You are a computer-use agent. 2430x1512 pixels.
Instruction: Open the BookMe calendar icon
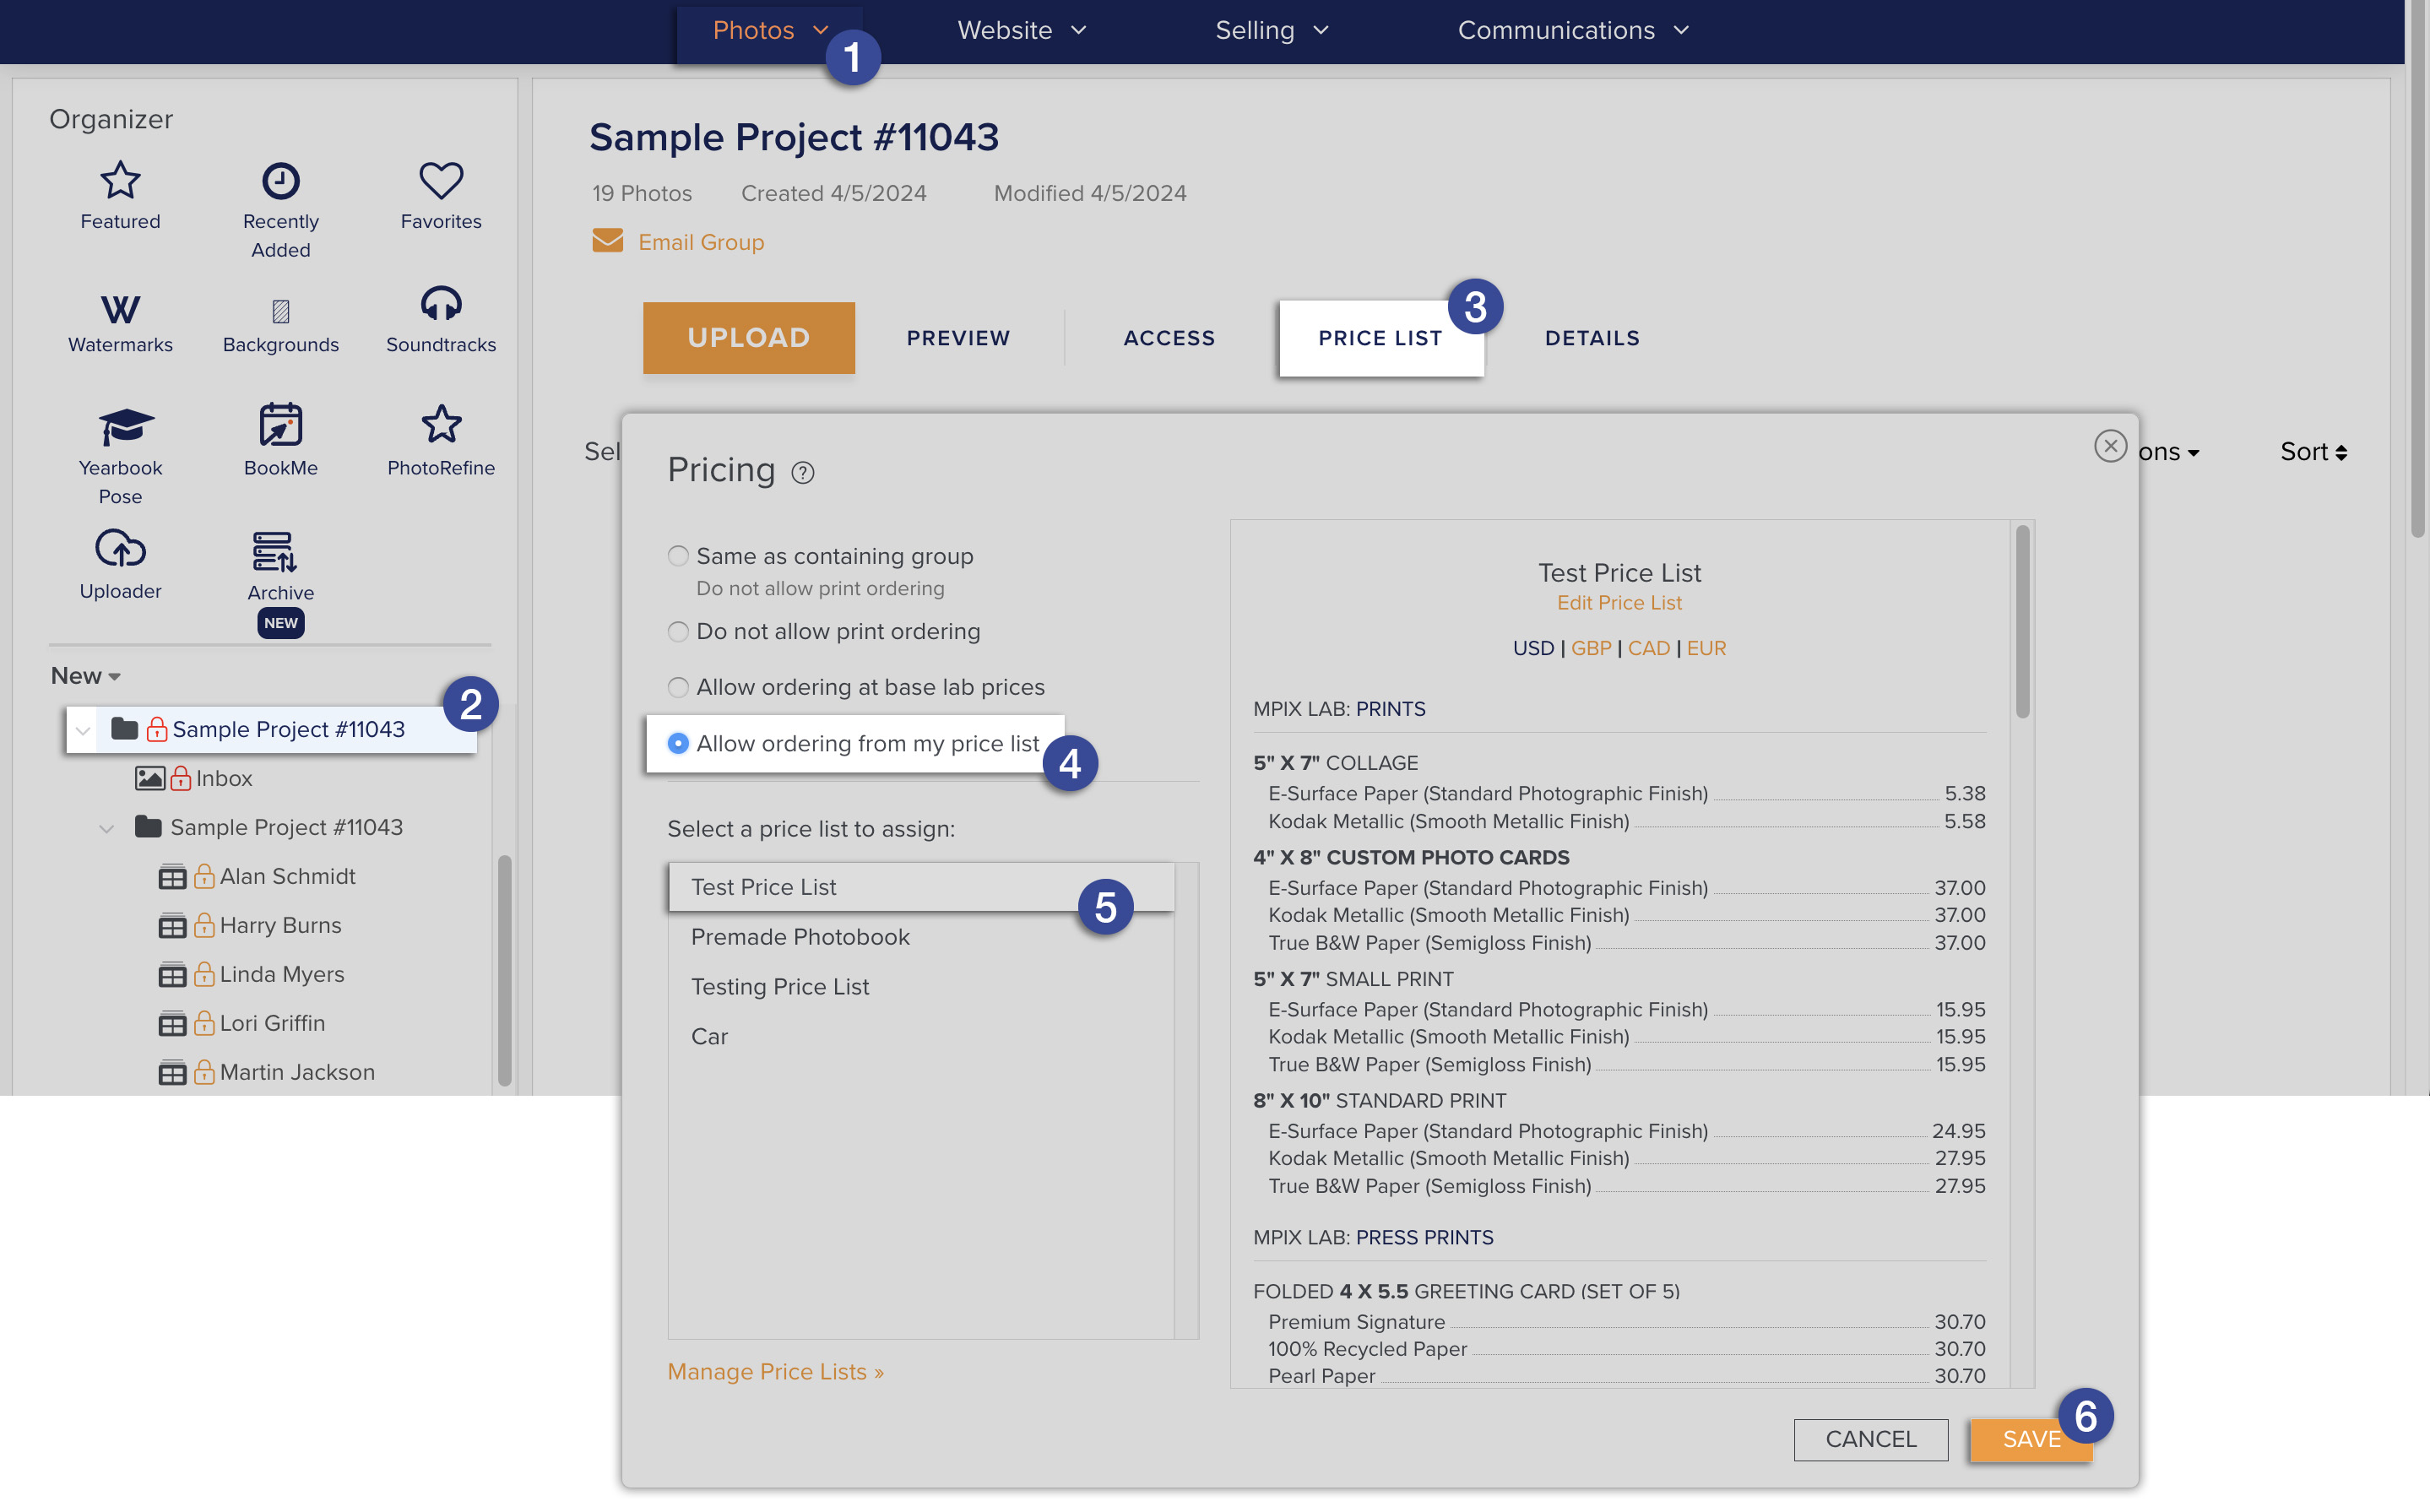tap(281, 425)
